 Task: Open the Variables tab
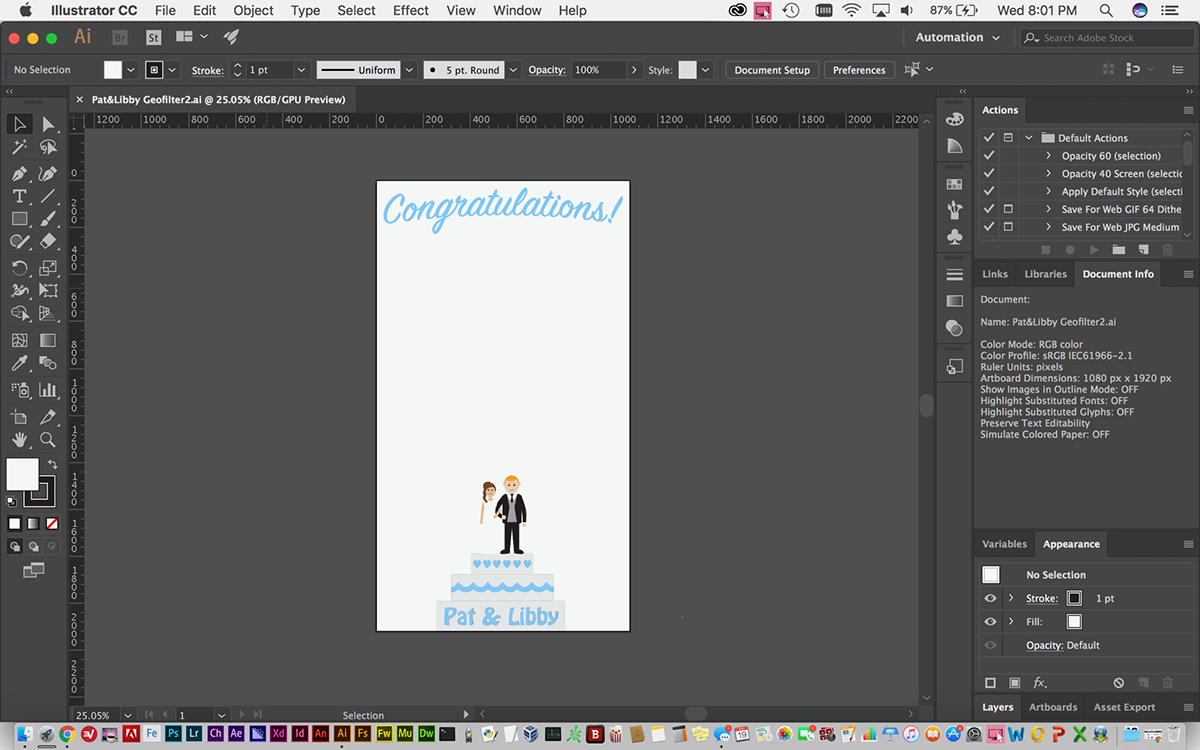[x=1004, y=544]
